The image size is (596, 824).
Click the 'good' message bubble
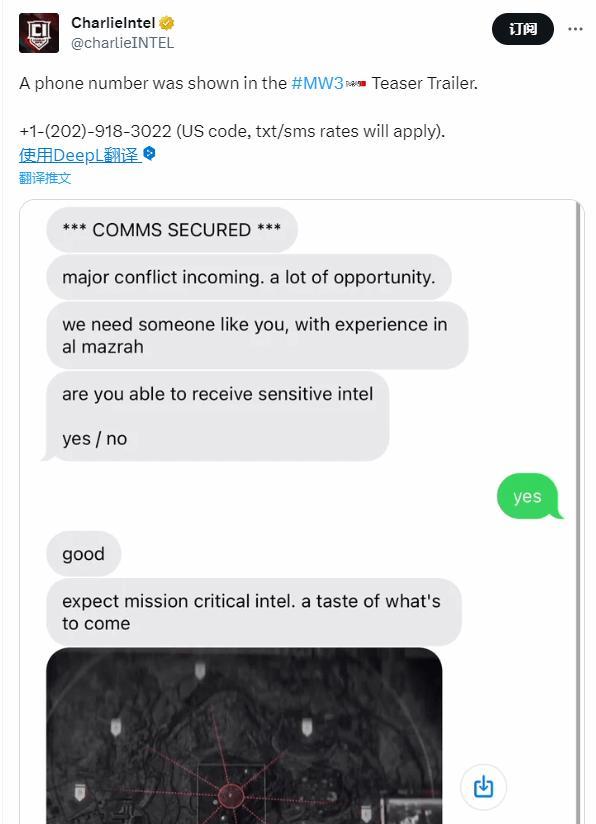[x=84, y=554]
